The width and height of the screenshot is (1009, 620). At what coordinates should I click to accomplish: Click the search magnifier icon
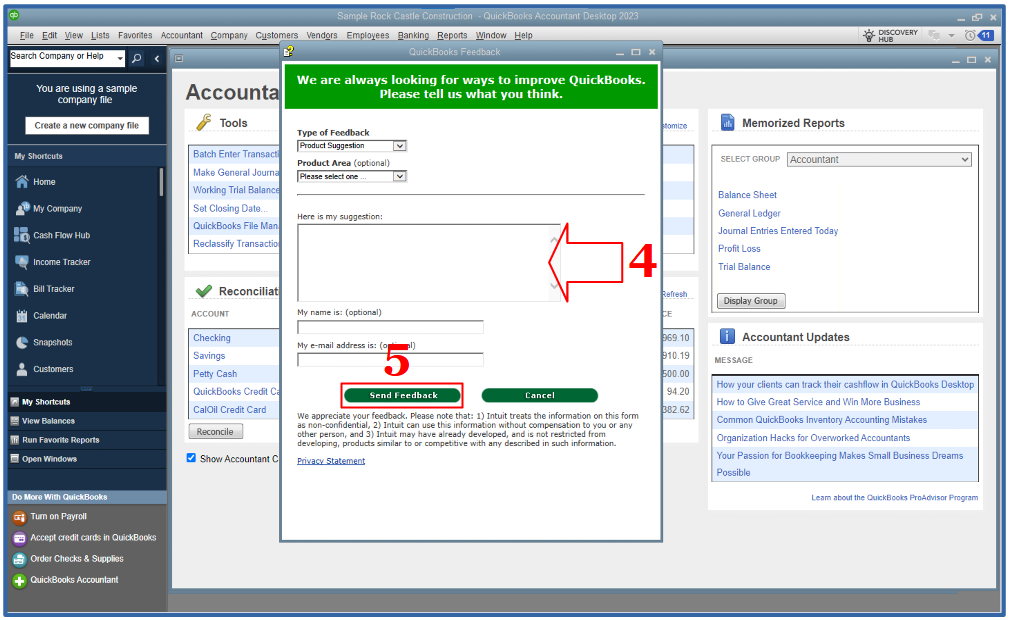tap(136, 59)
